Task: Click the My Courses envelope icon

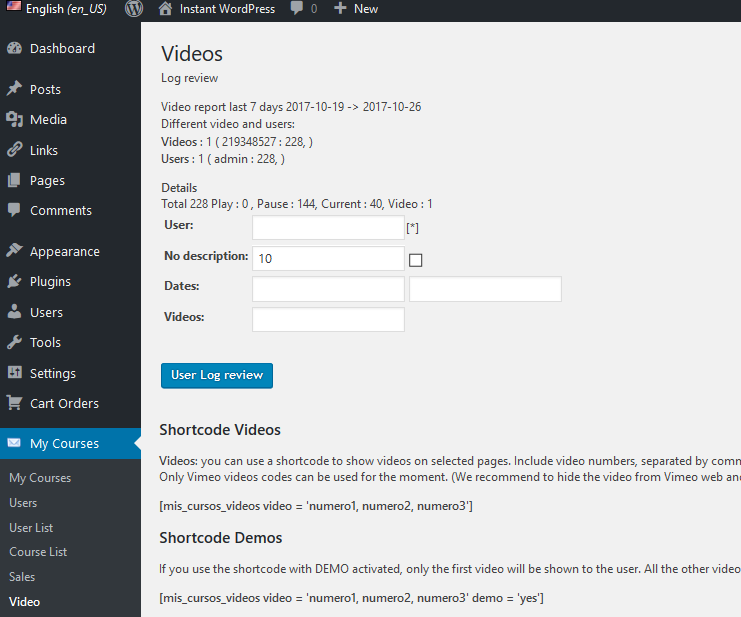Action: click(14, 443)
